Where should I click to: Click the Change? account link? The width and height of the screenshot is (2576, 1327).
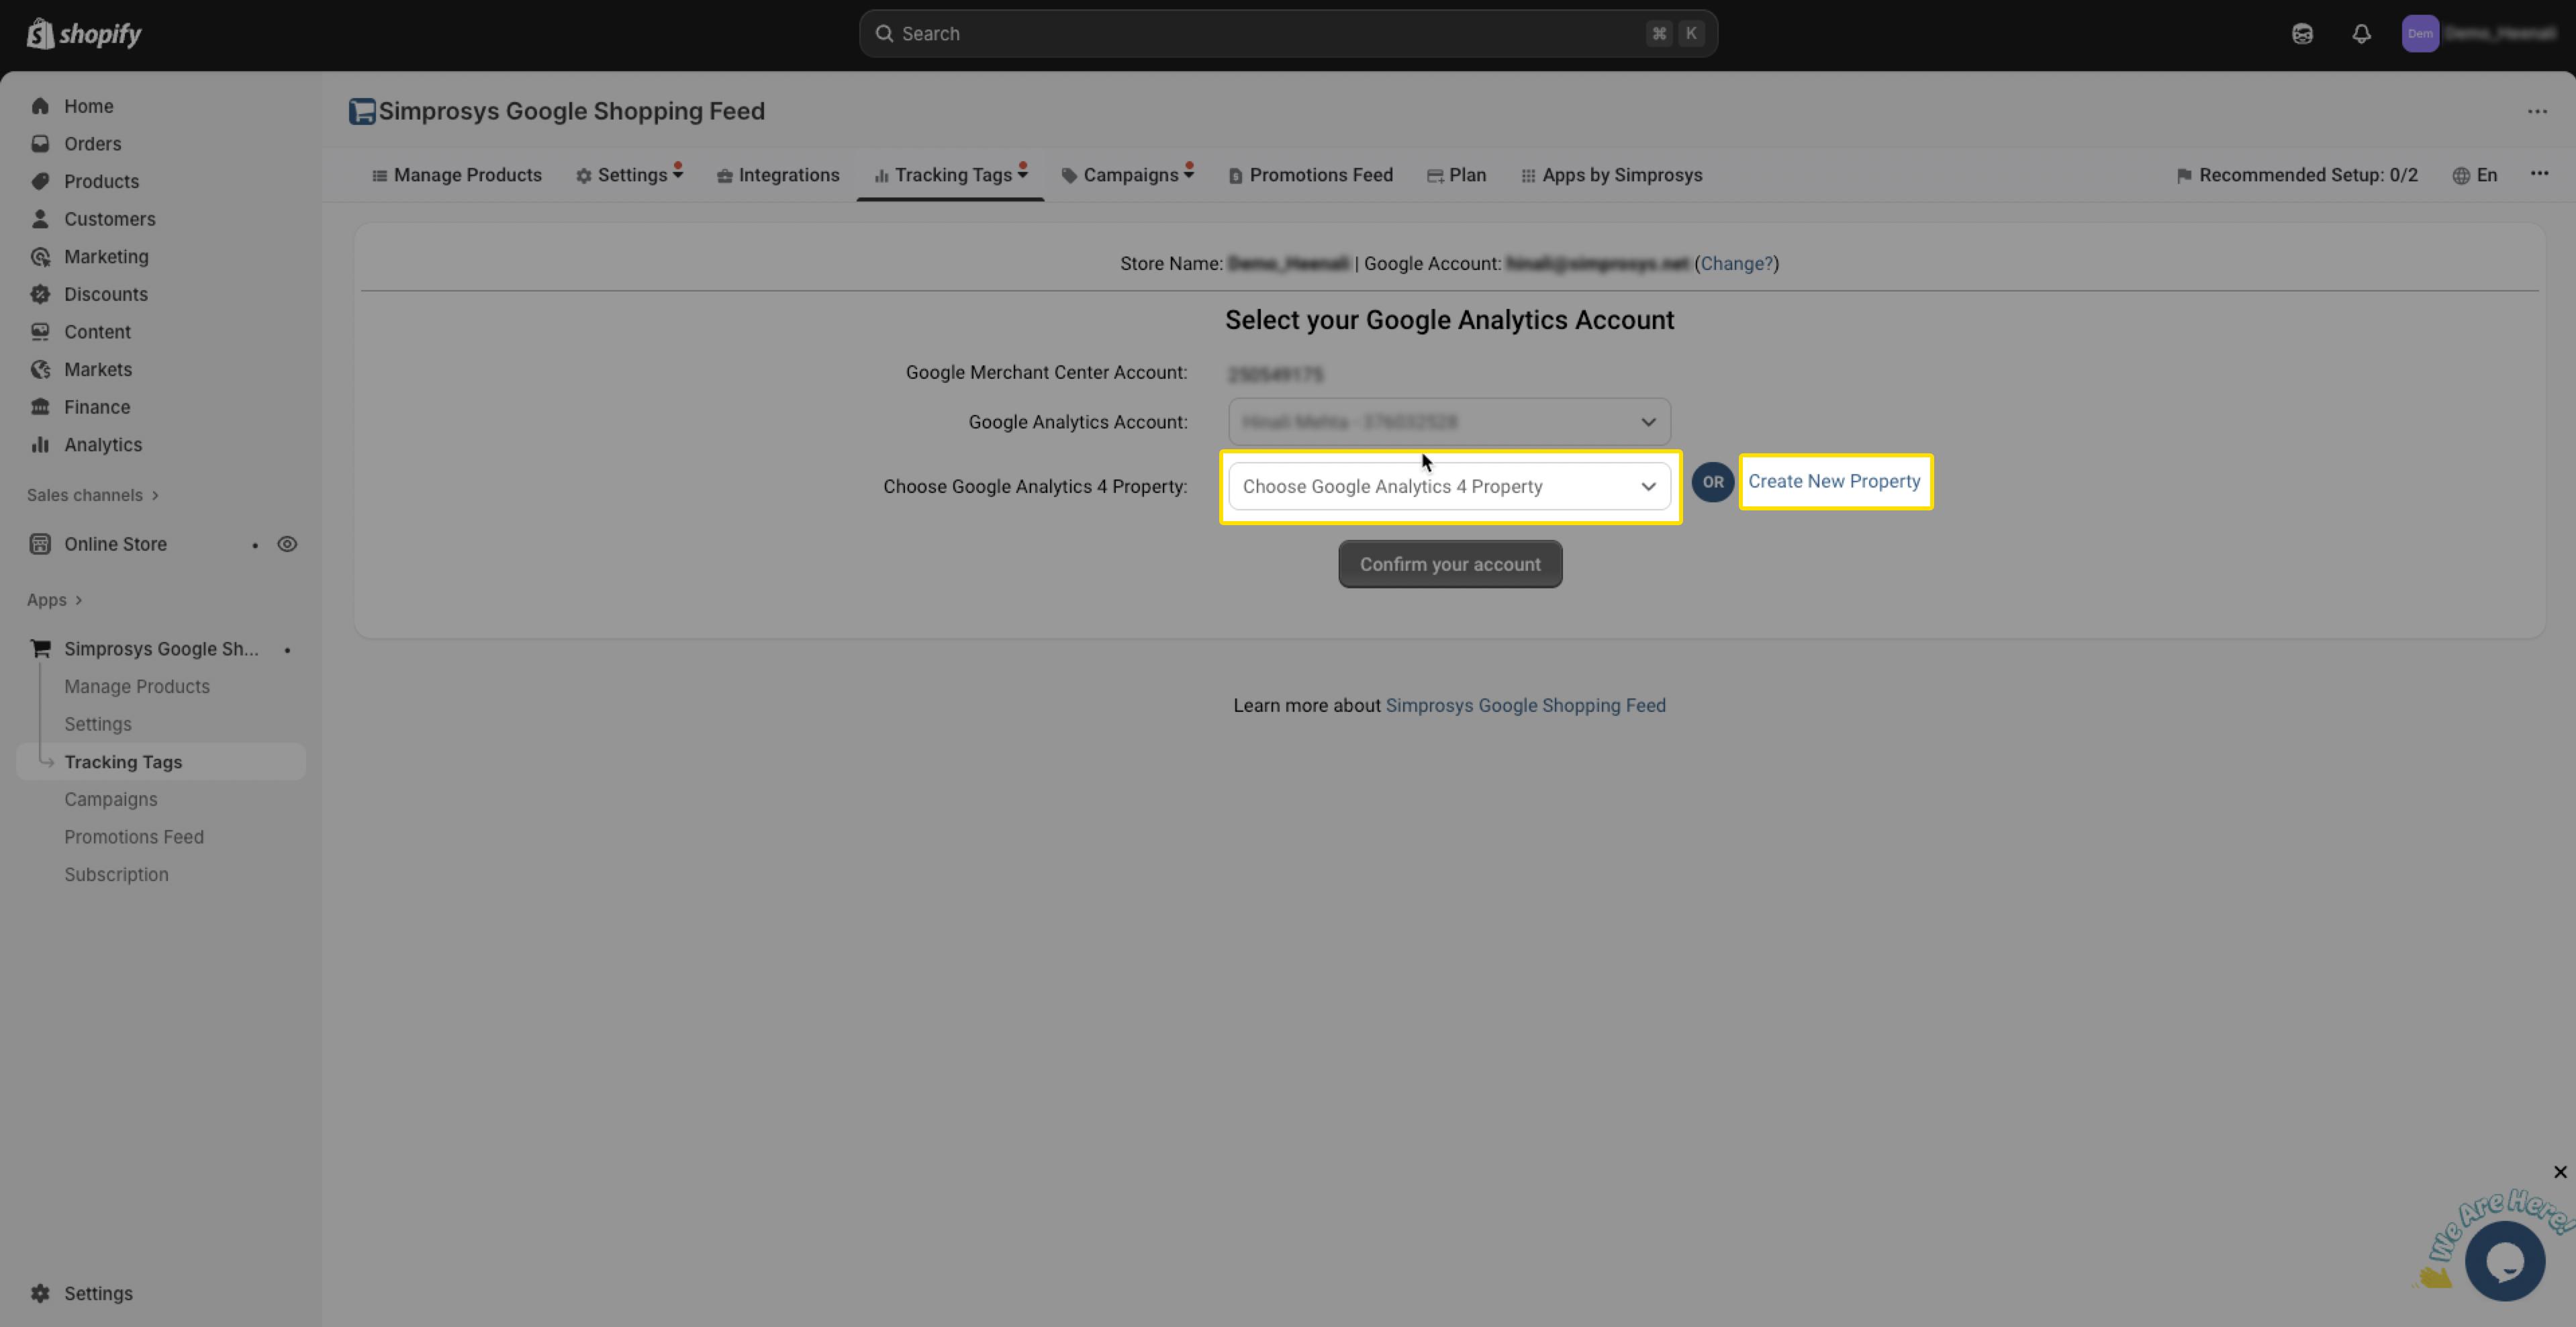click(x=1736, y=264)
